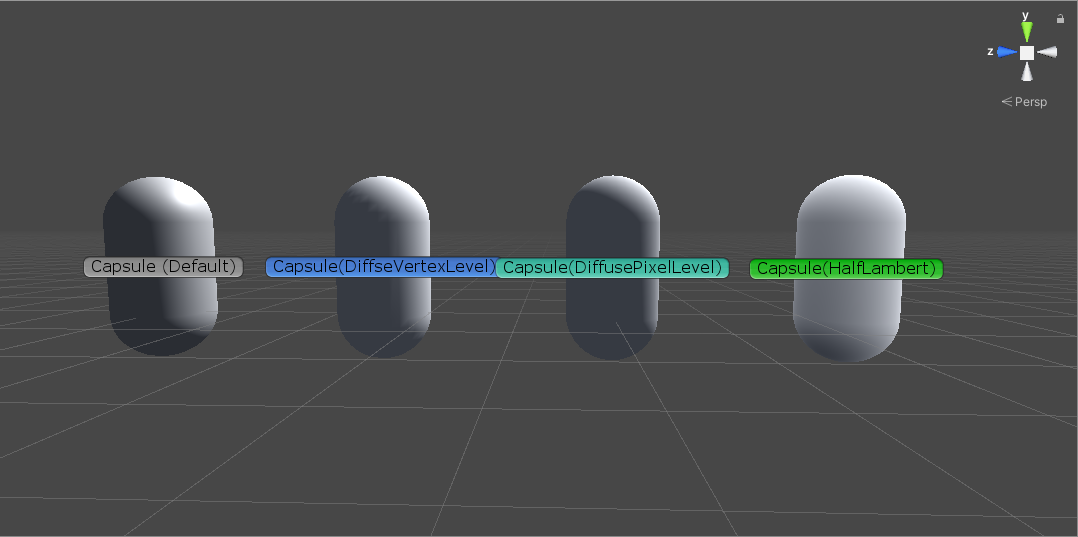Screen dimensions: 1078x537
Task: Select the Capsule(HalfLambert) green label
Action: [846, 269]
